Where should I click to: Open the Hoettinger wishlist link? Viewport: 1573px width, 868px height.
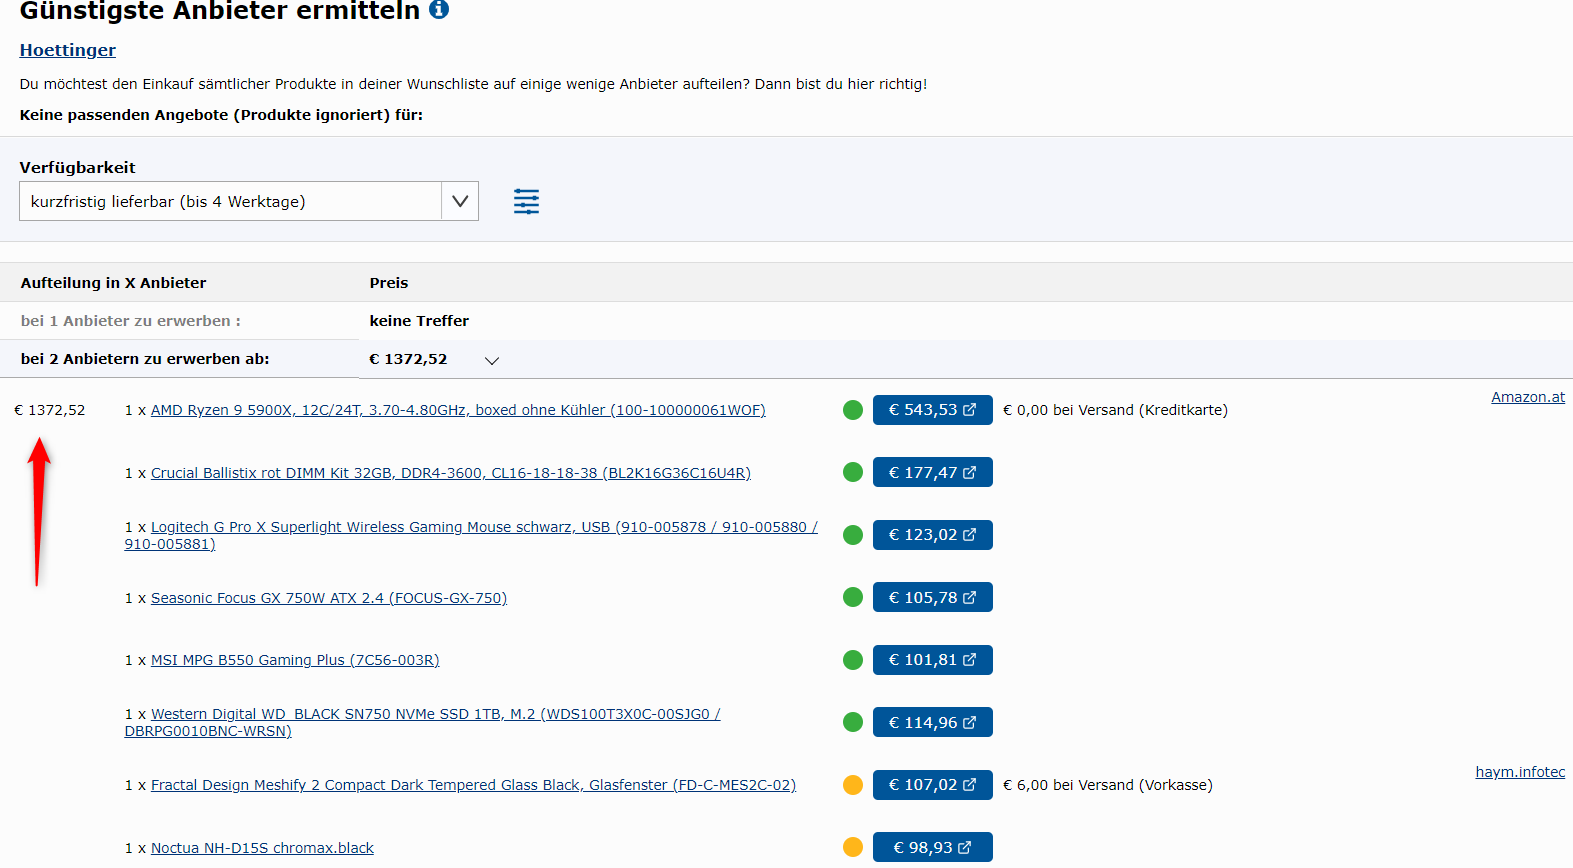(x=68, y=50)
